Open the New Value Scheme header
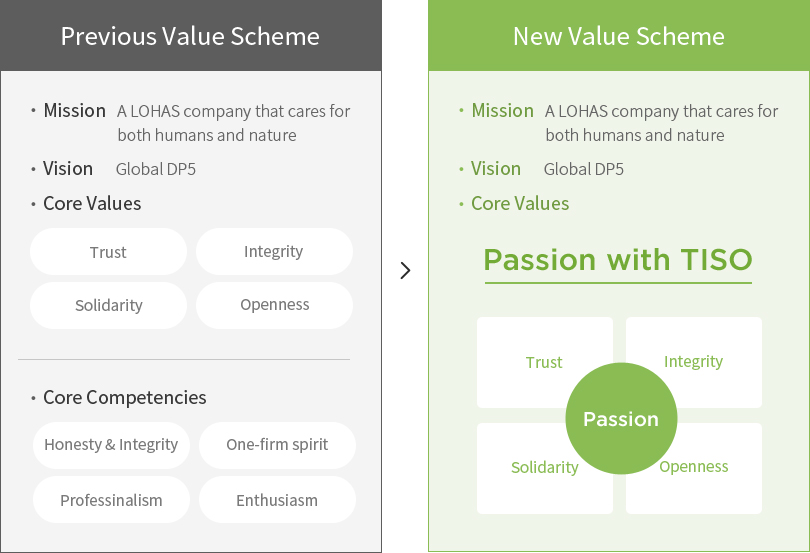The height and width of the screenshot is (553, 810). (619, 36)
